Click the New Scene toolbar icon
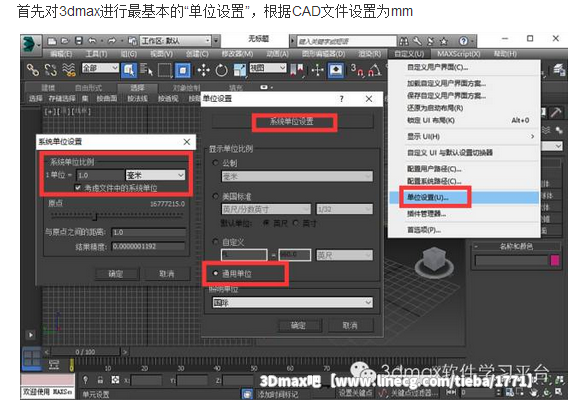The image size is (572, 400). [52, 41]
